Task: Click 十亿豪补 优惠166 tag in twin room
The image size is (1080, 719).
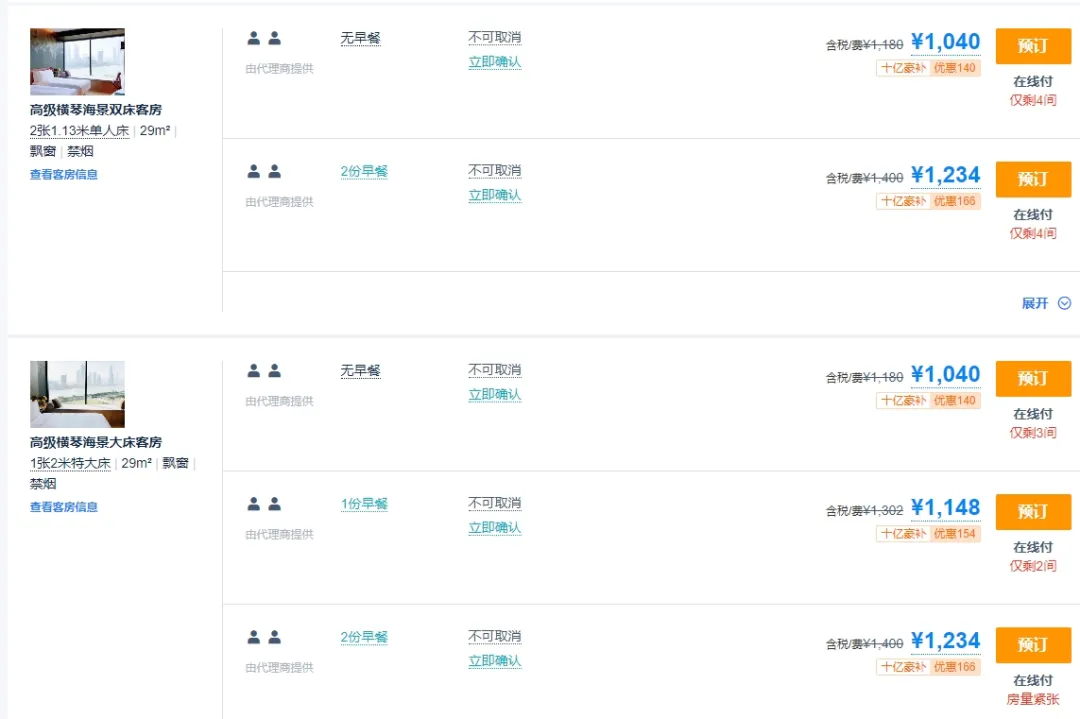Action: 928,201
